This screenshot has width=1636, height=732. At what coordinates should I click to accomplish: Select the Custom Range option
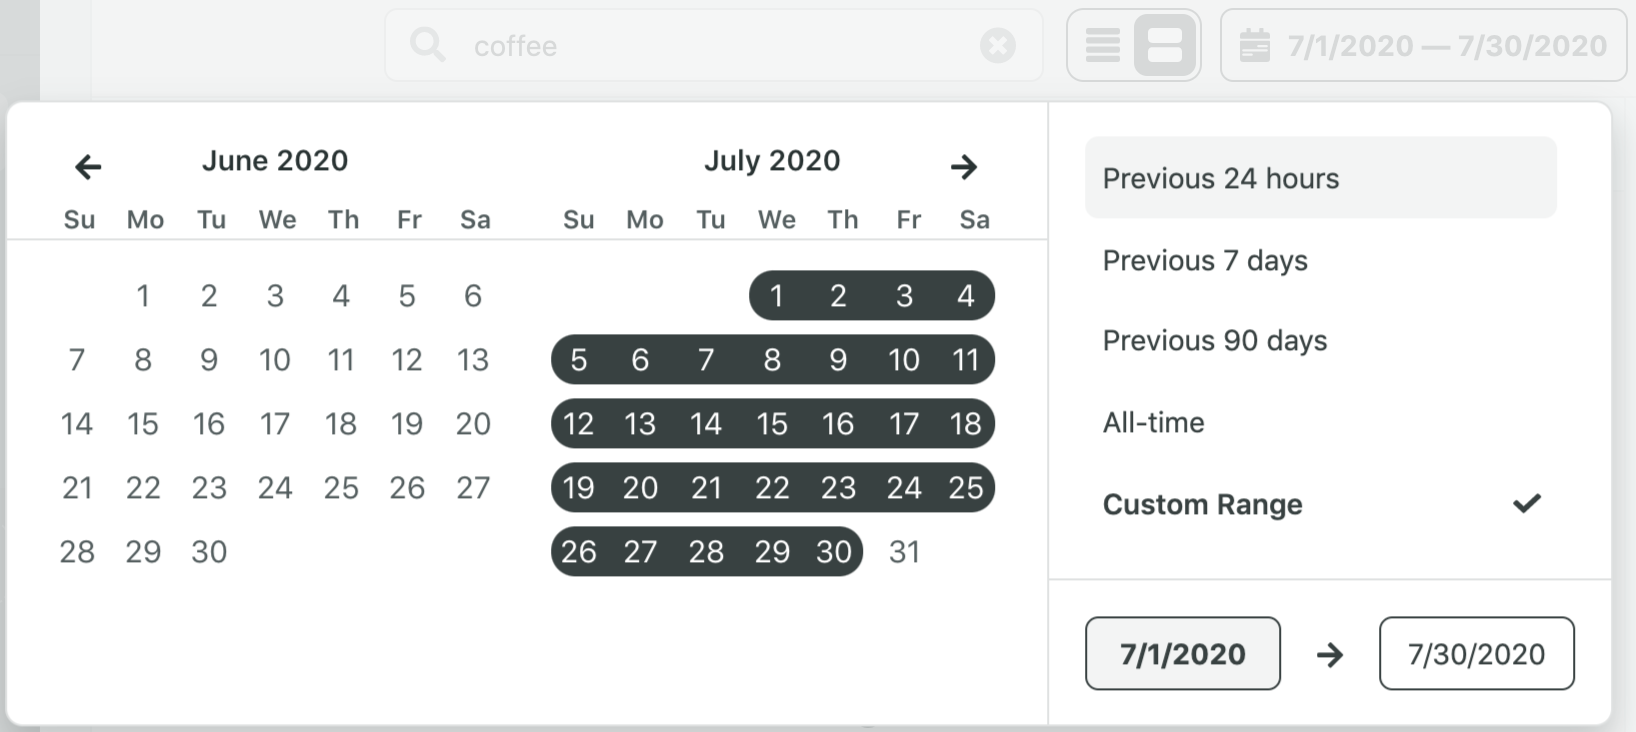point(1320,504)
